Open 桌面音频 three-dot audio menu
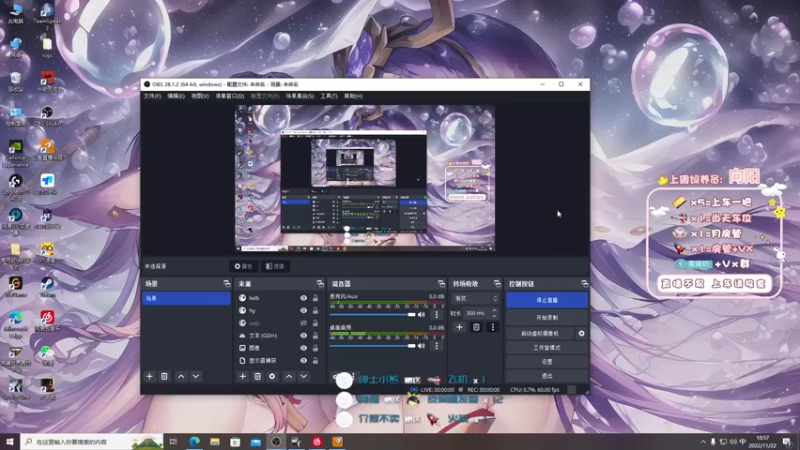This screenshot has height=450, width=800. tap(437, 346)
